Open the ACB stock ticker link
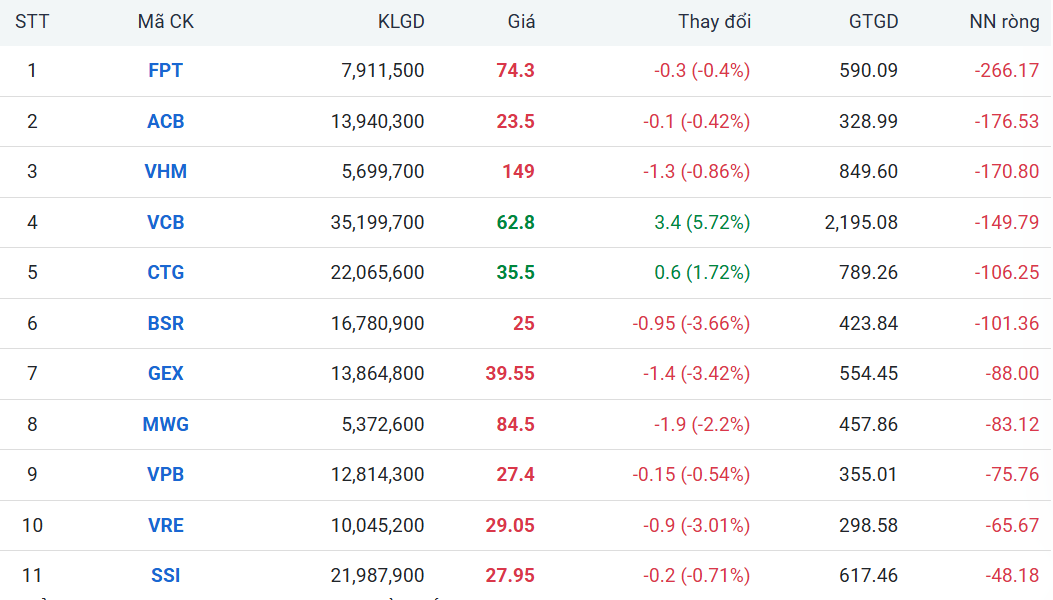This screenshot has width=1053, height=600. click(165, 122)
